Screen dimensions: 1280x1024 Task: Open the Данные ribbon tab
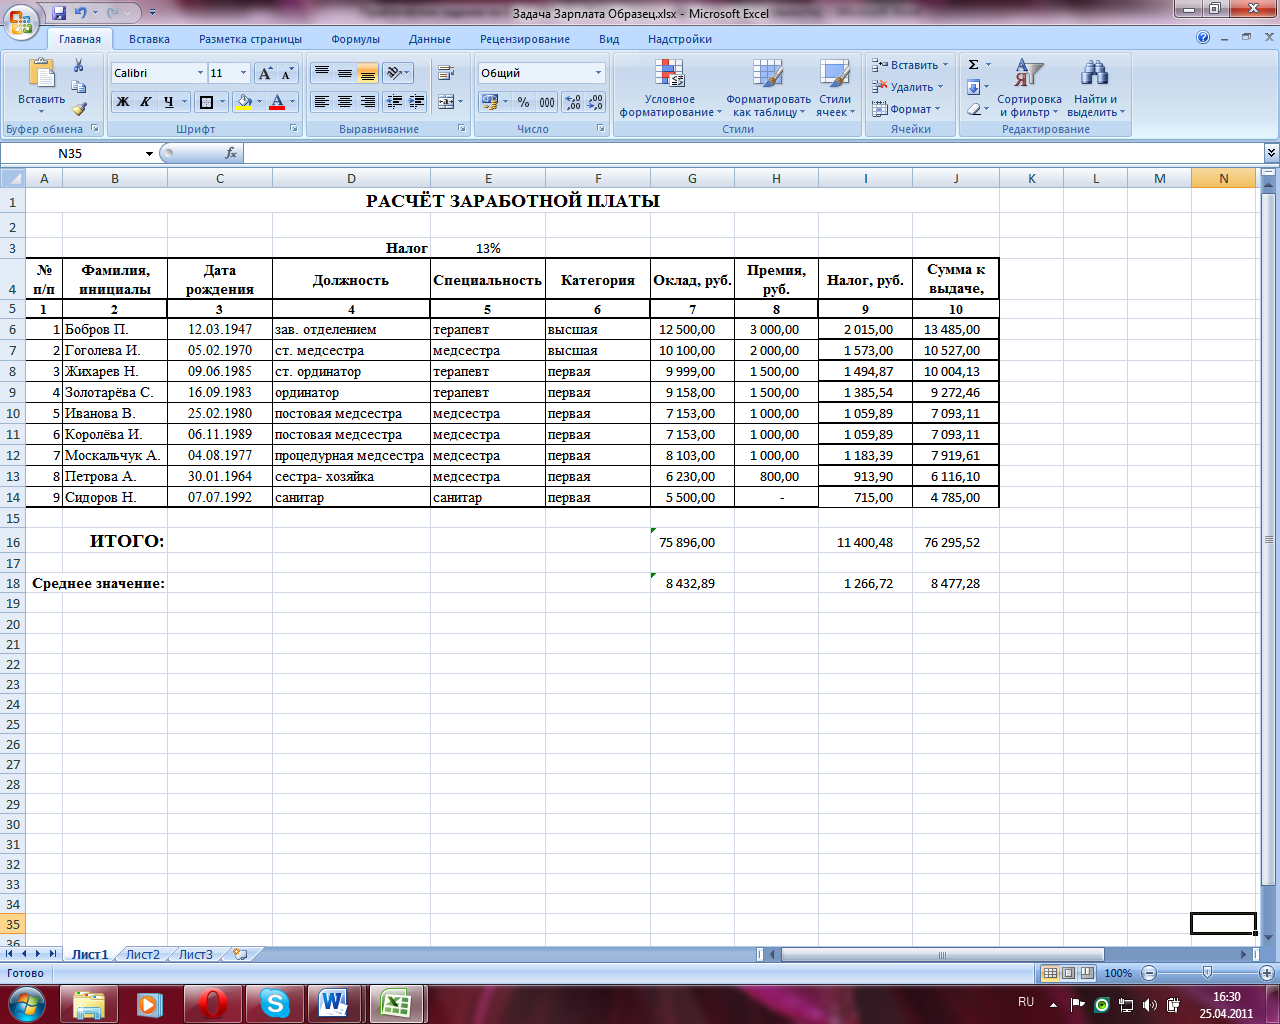430,39
